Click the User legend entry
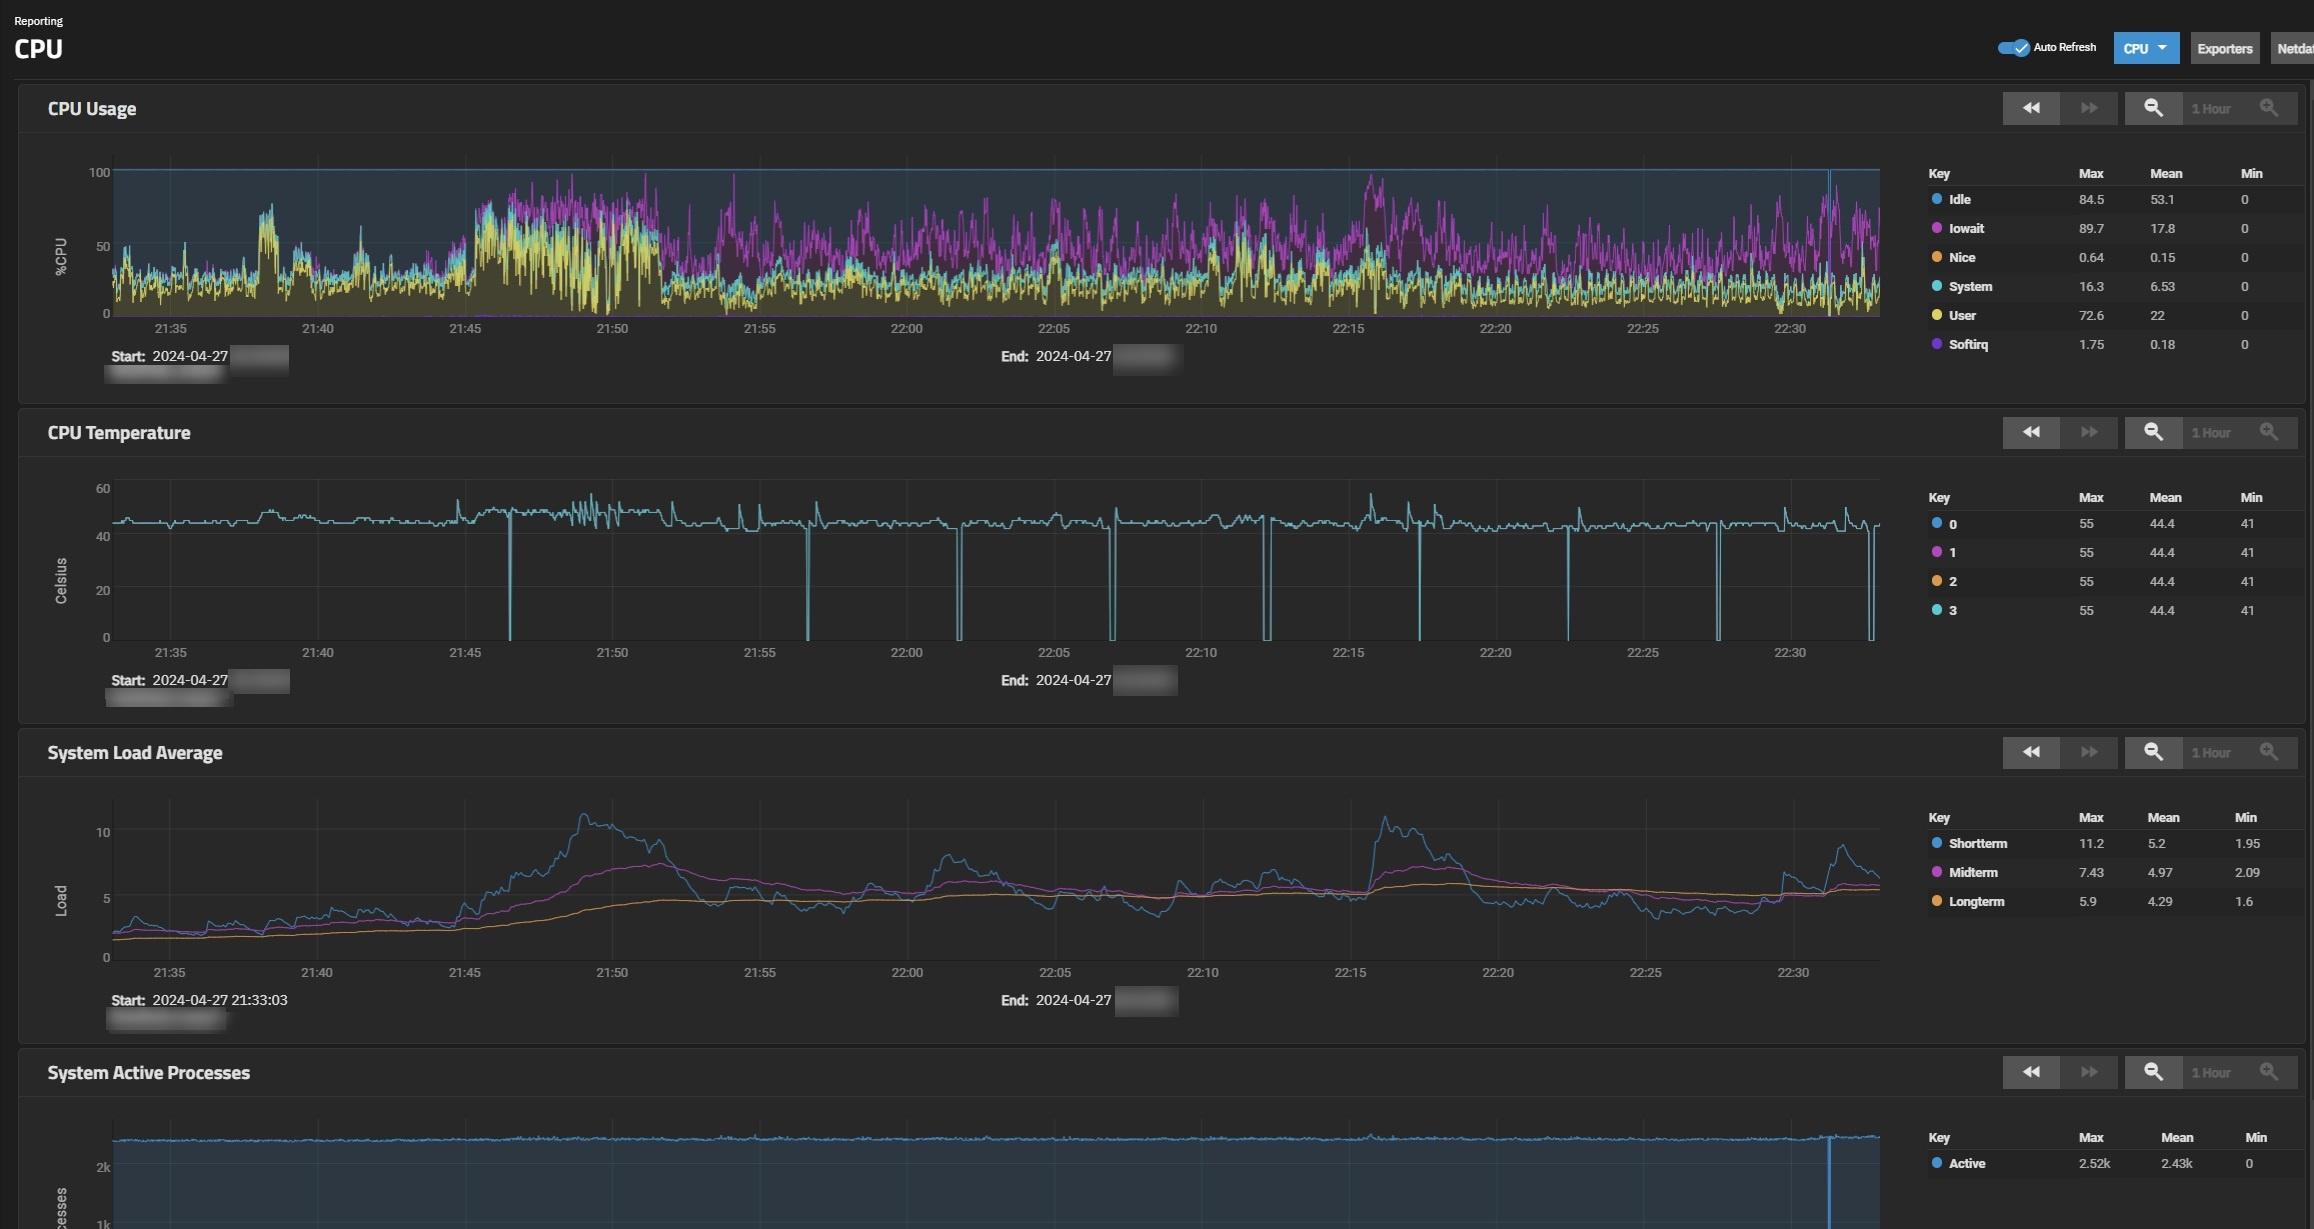This screenshot has height=1229, width=2314. pyautogui.click(x=1961, y=315)
